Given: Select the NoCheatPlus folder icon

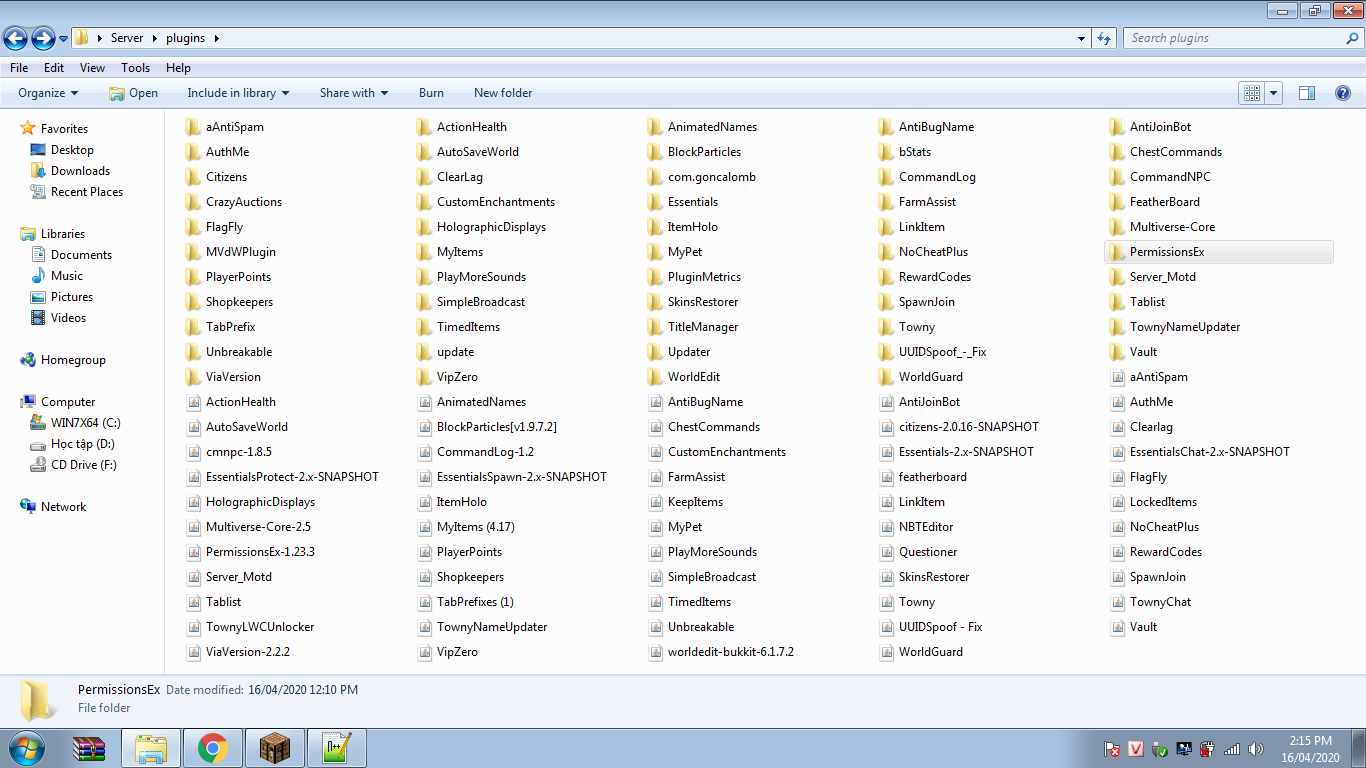Looking at the screenshot, I should click(886, 252).
